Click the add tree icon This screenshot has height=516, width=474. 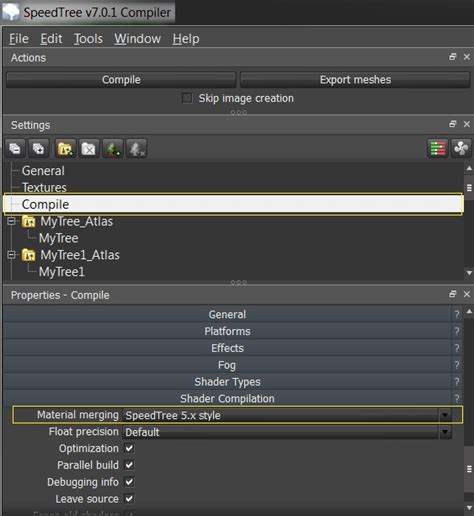pos(113,148)
